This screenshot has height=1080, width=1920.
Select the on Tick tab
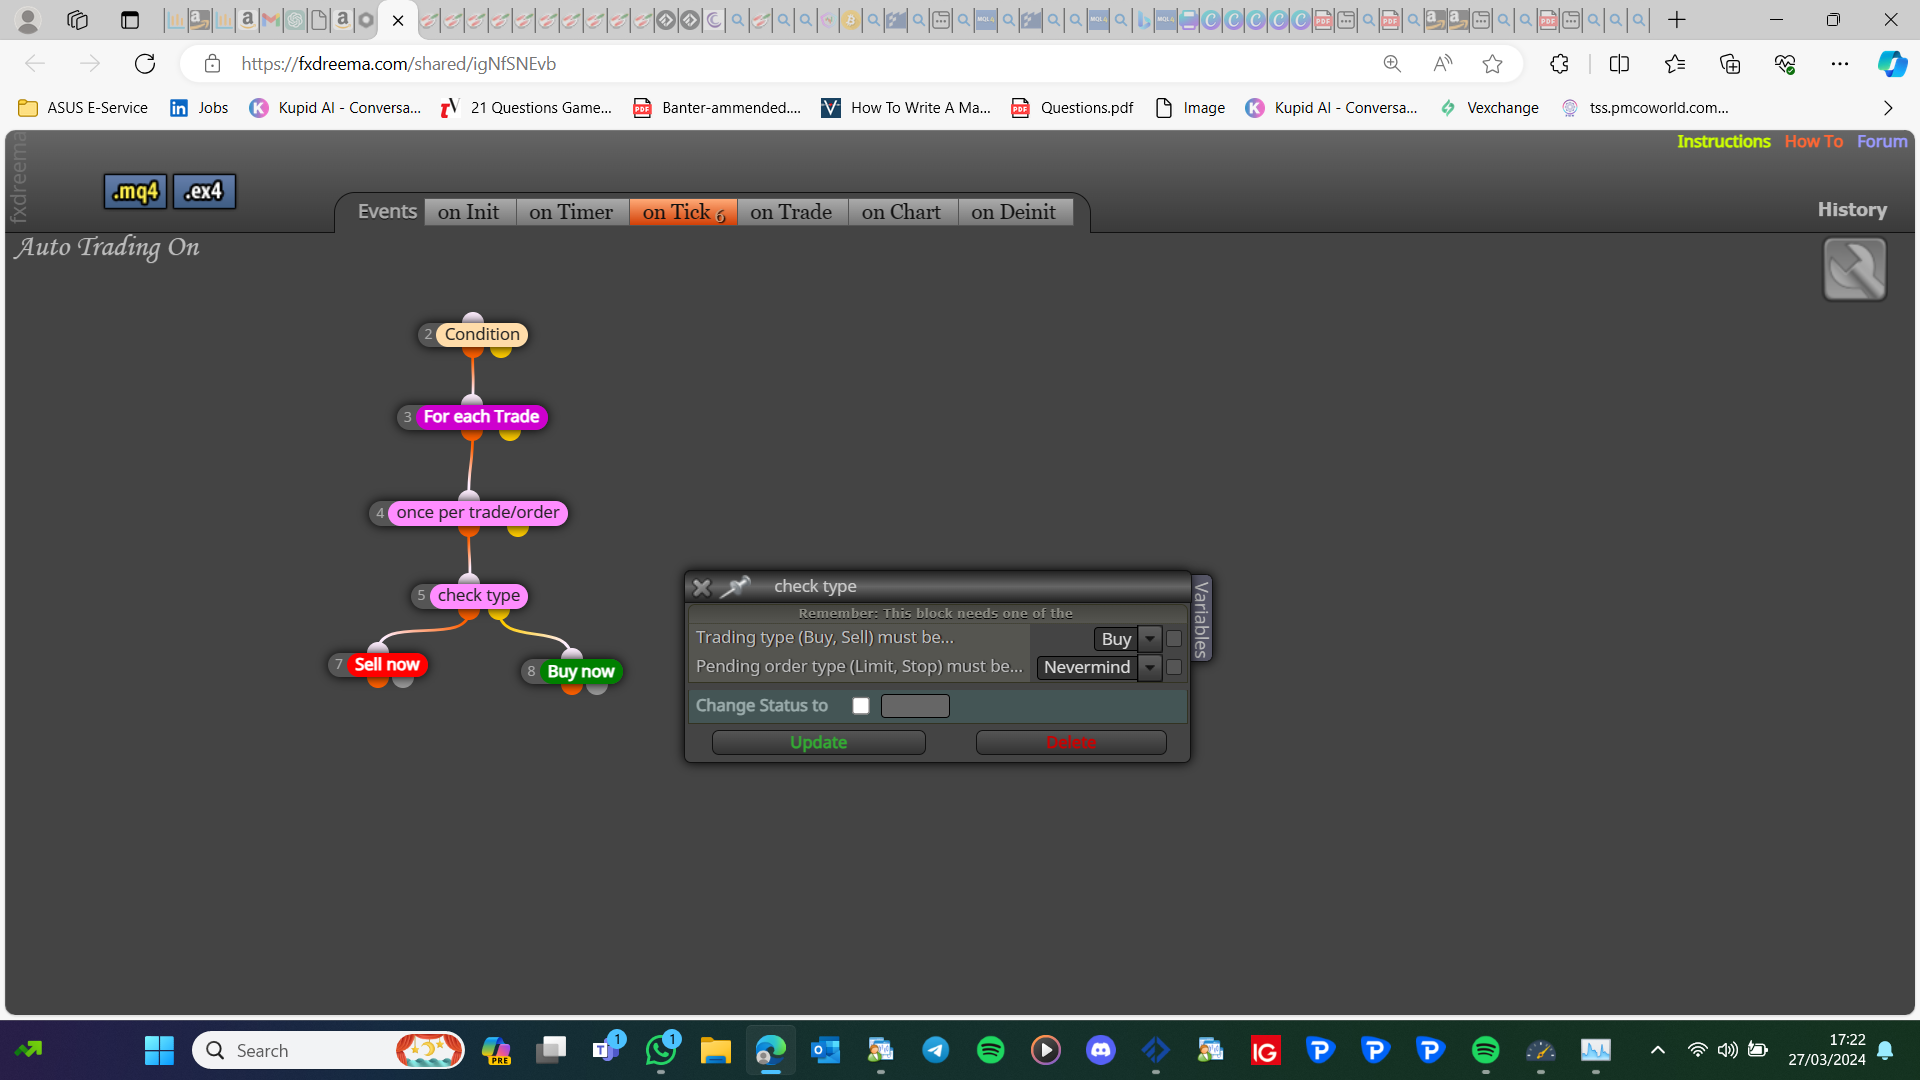(683, 212)
